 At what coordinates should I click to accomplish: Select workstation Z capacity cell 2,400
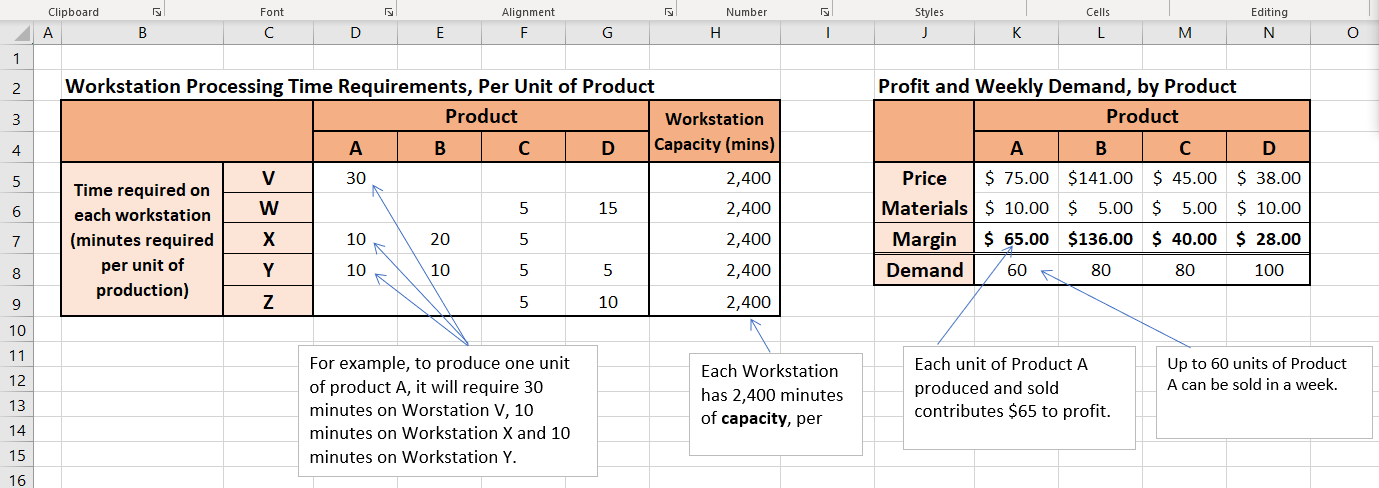tap(714, 301)
